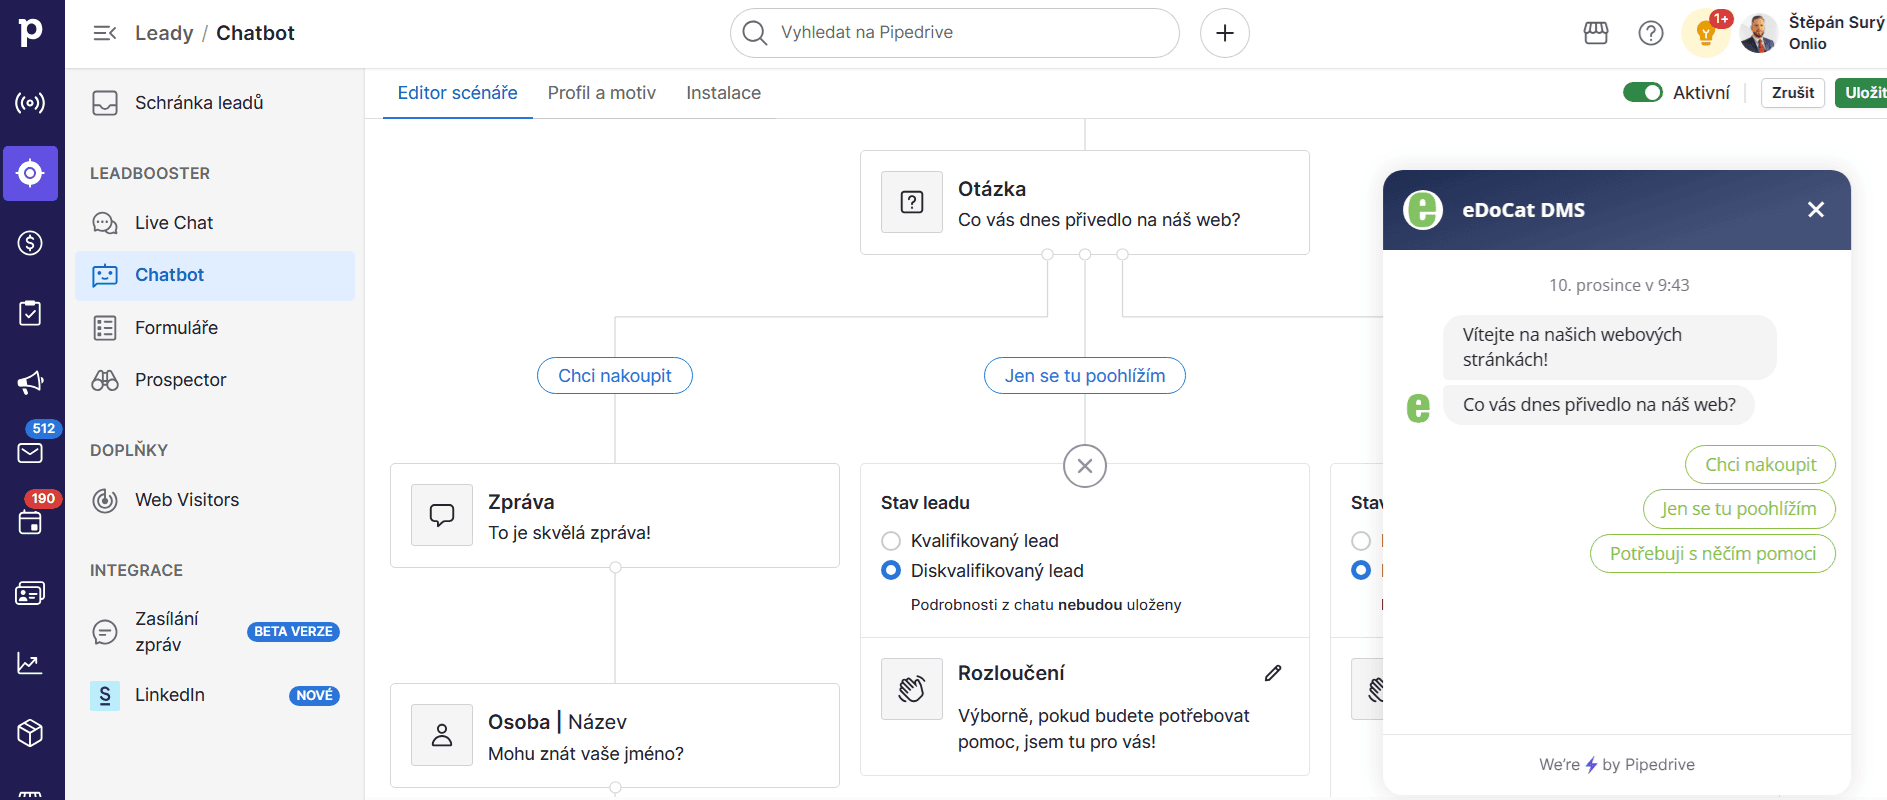Open Web Visitors in the sidebar
The image size is (1887, 800).
pyautogui.click(x=215, y=500)
